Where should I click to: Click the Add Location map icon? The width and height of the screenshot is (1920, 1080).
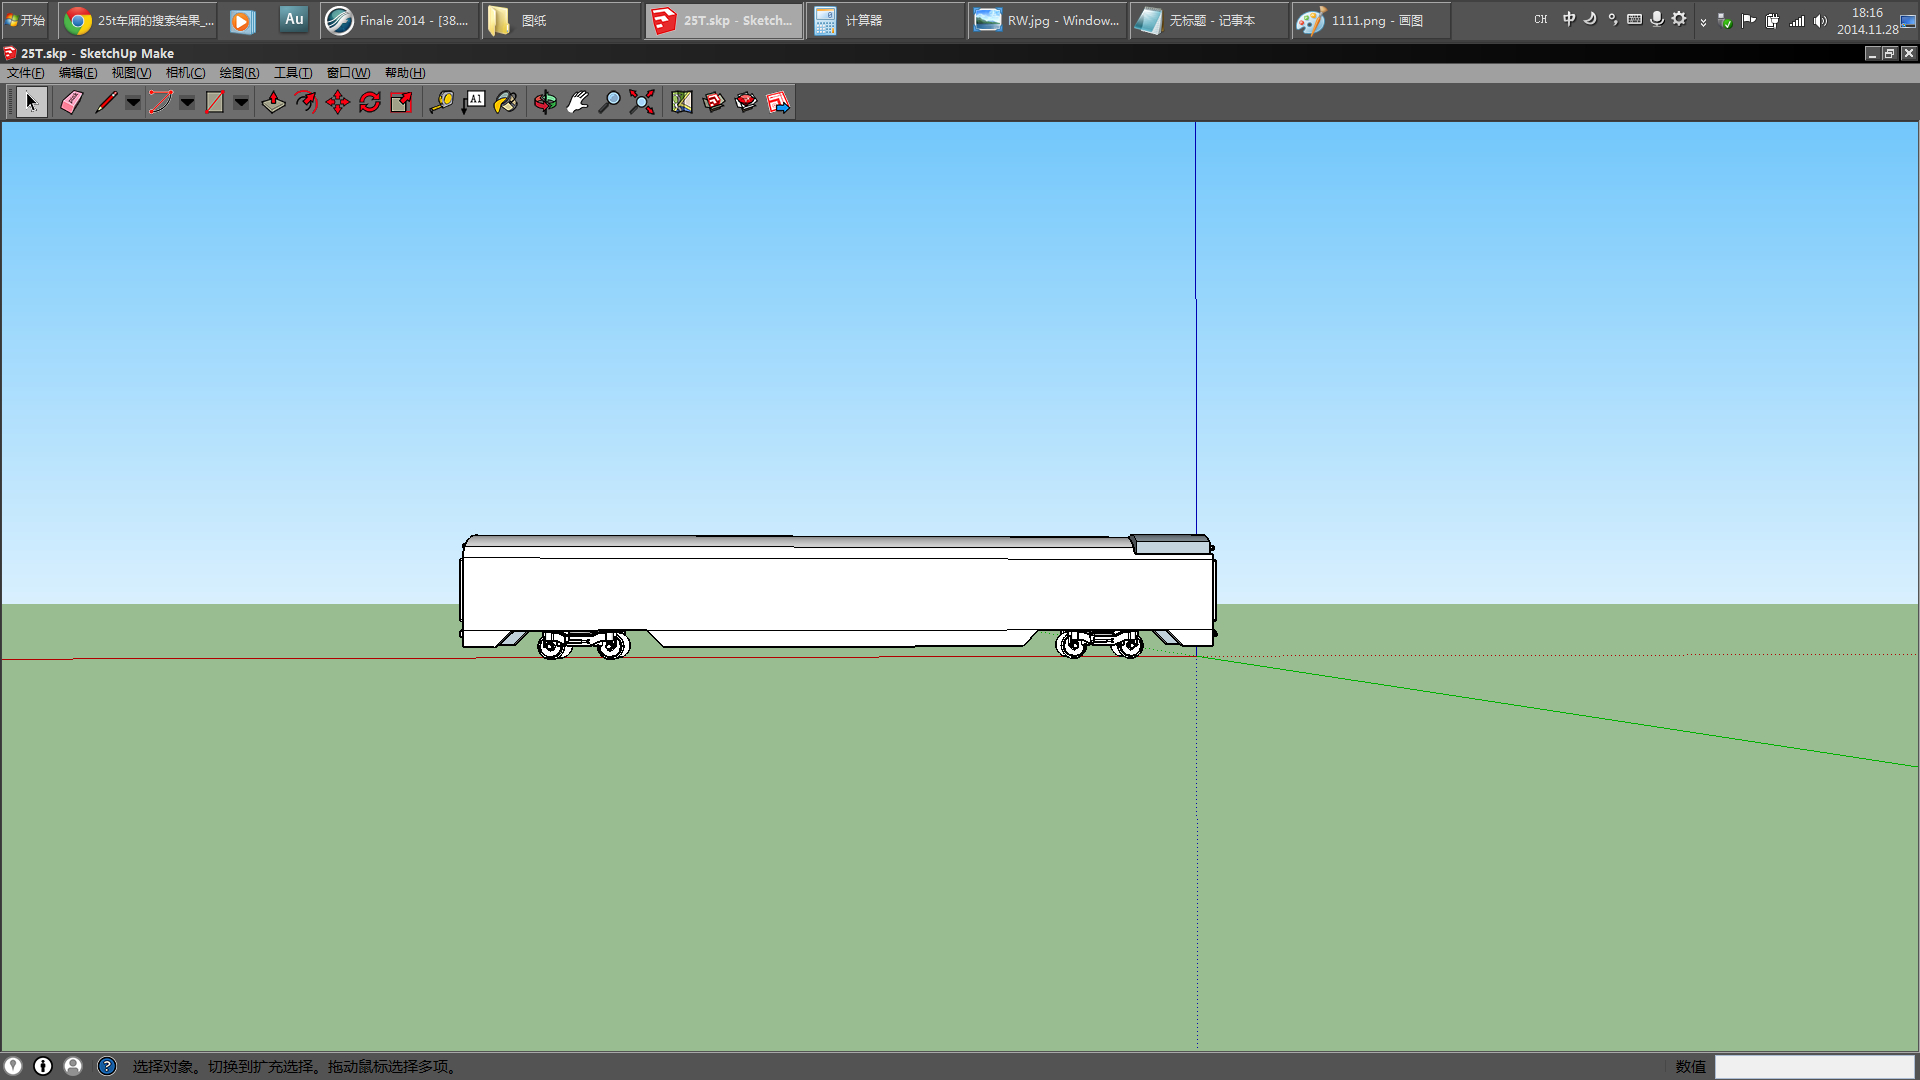[682, 102]
